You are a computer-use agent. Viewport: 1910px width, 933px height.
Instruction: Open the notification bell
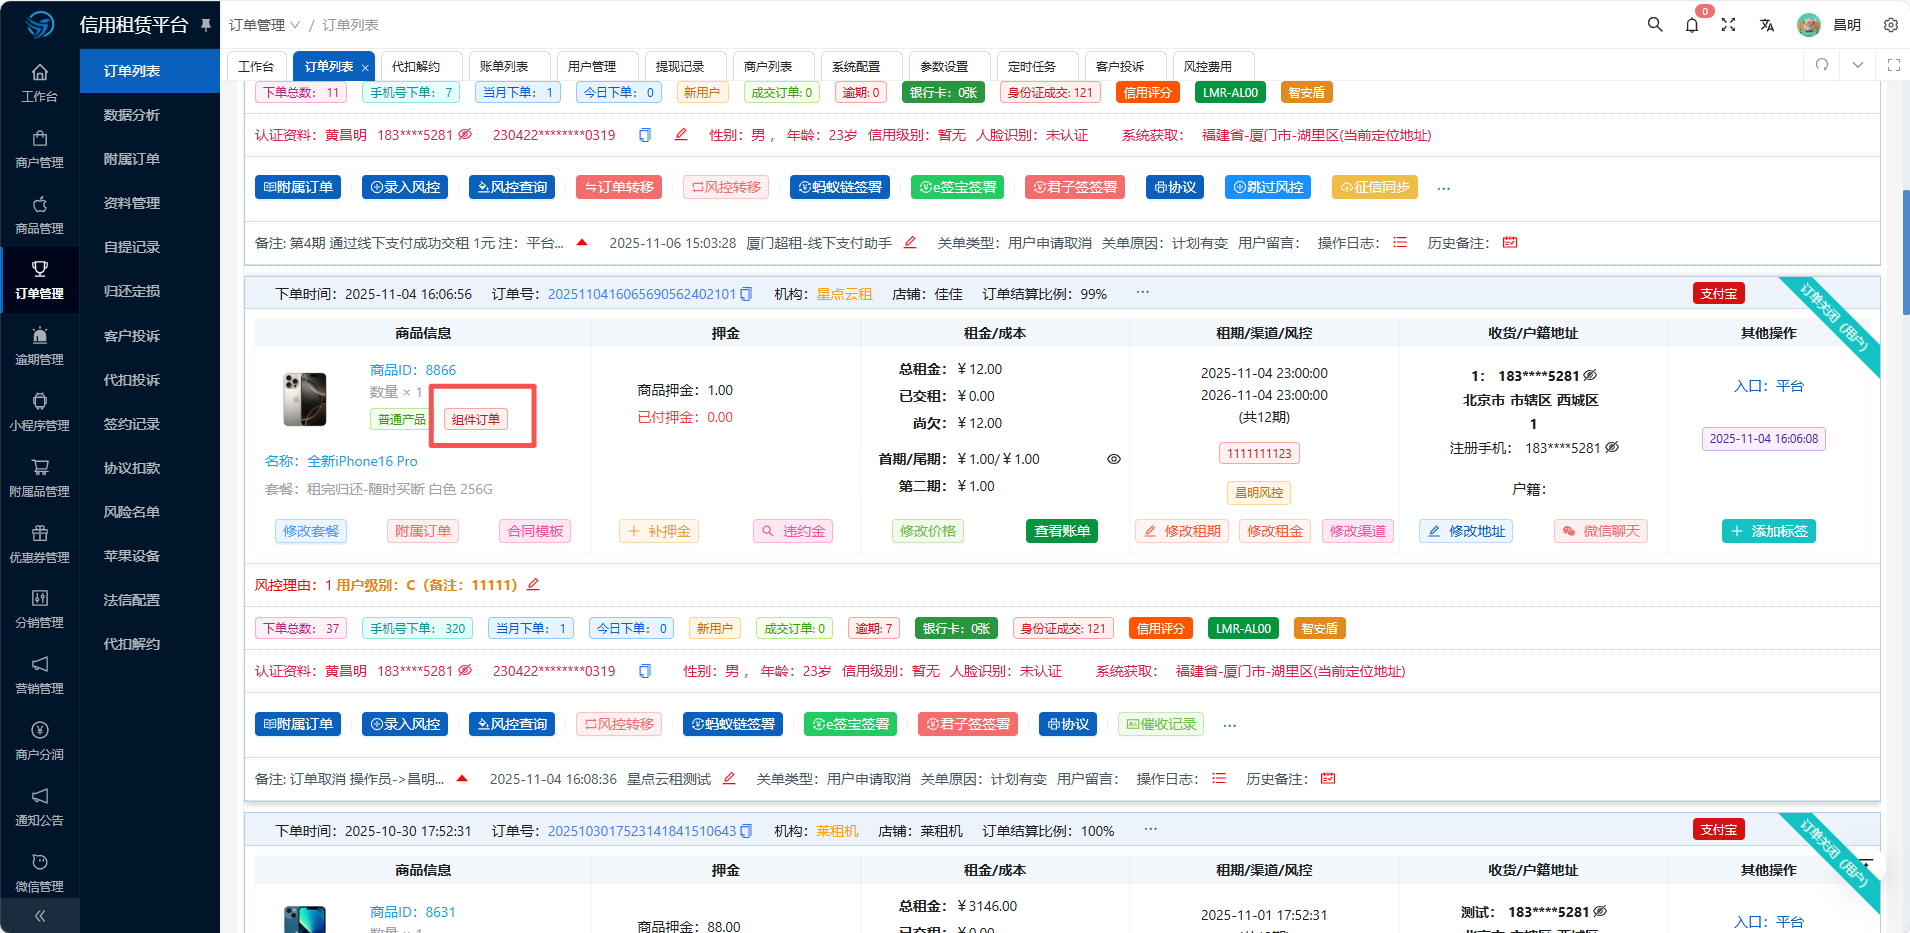(1691, 25)
